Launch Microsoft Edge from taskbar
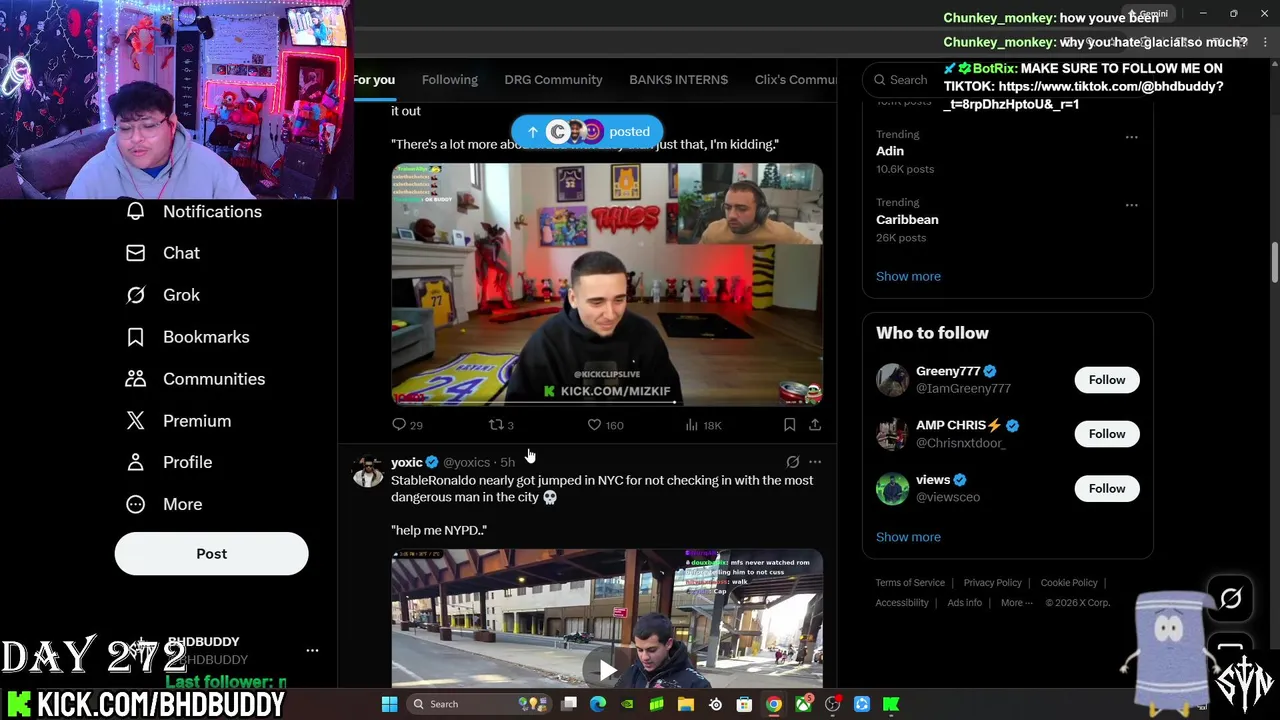The height and width of the screenshot is (720, 1280). 598,704
